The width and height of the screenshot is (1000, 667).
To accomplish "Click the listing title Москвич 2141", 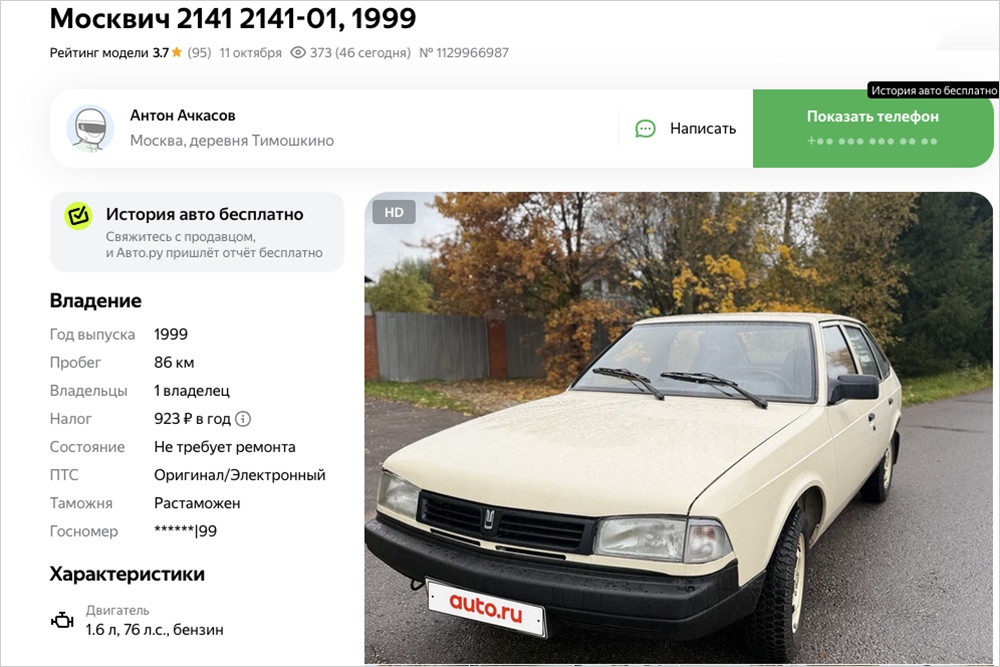I will point(233,18).
